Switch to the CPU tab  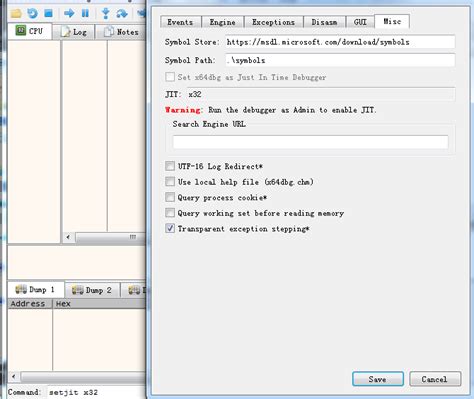[x=30, y=31]
